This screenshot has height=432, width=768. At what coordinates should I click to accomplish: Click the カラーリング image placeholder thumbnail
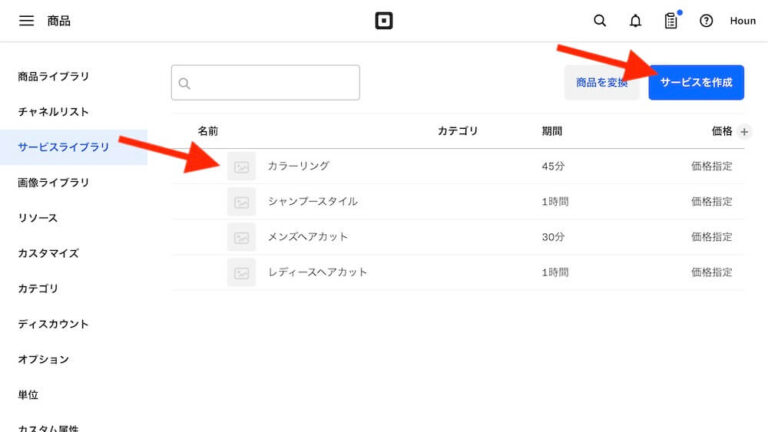(x=241, y=167)
